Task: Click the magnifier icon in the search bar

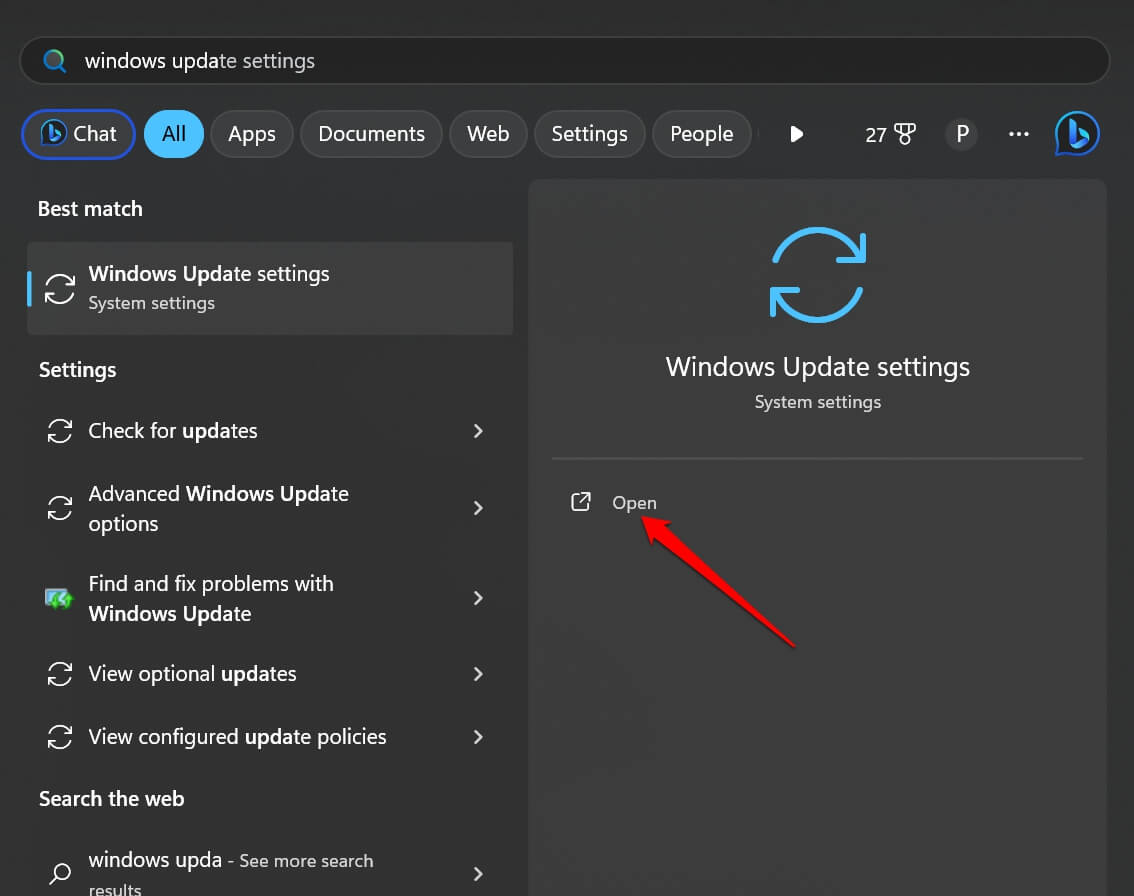Action: tap(55, 60)
